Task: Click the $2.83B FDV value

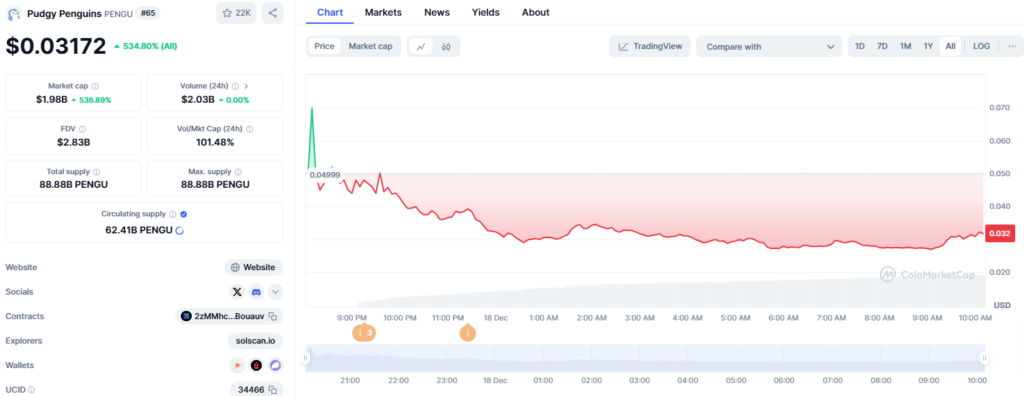Action: click(x=73, y=142)
